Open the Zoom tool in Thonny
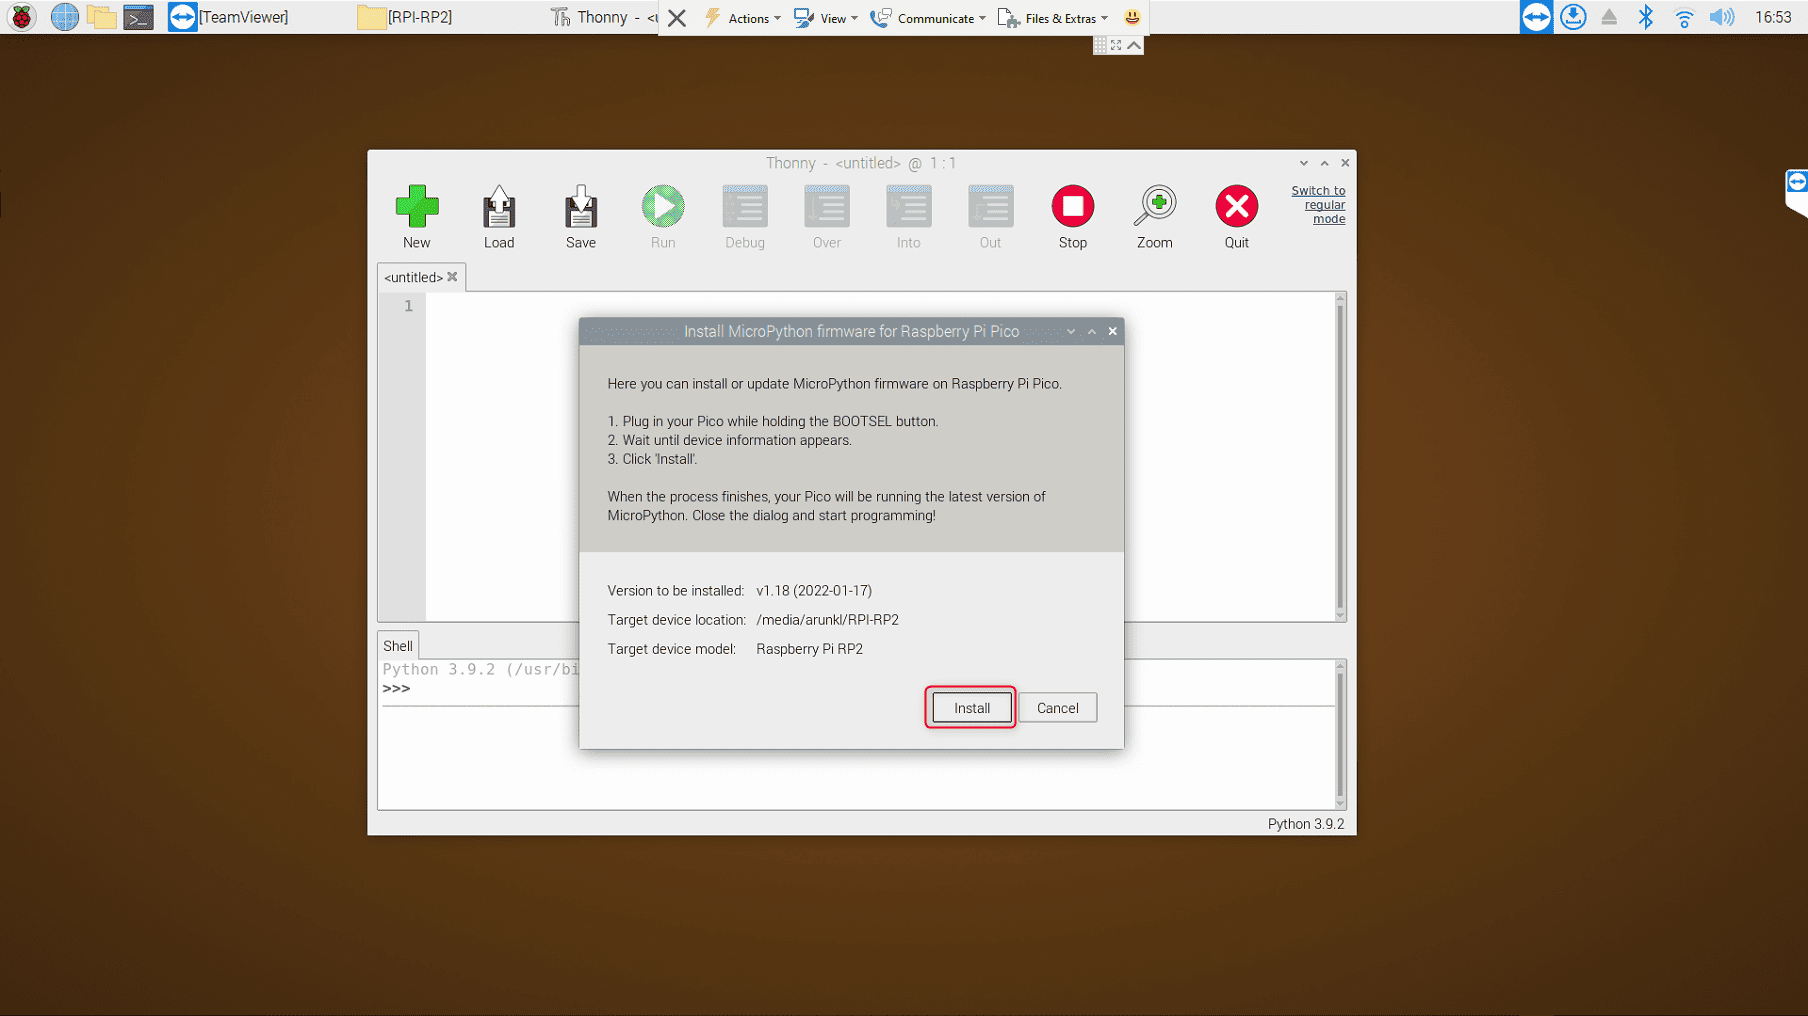The height and width of the screenshot is (1016, 1808). click(1155, 207)
